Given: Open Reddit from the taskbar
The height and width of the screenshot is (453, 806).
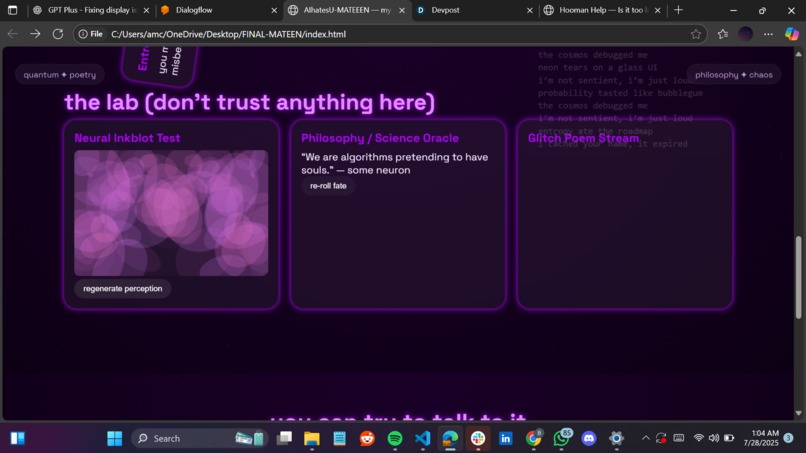Looking at the screenshot, I should (367, 438).
